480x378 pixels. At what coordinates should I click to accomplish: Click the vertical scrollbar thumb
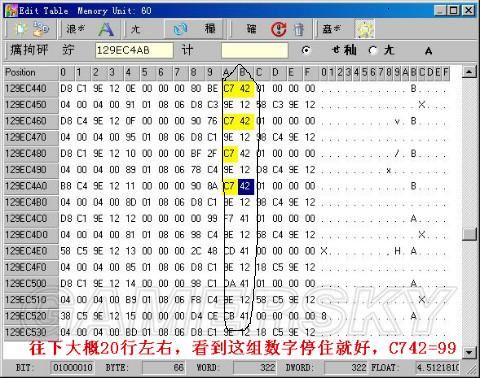coord(470,234)
